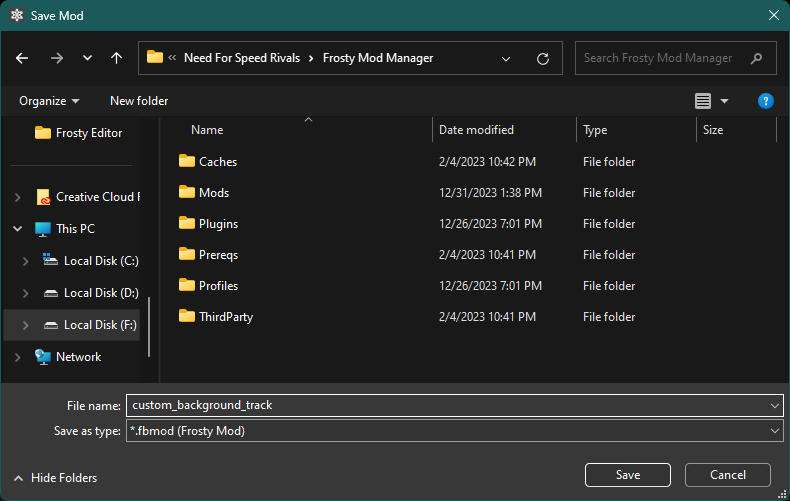This screenshot has height=501, width=790.
Task: Open the Save as type combo box
Action: (454, 431)
